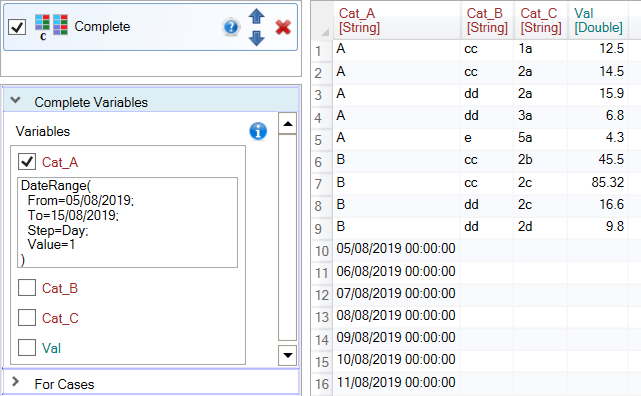The height and width of the screenshot is (396, 641).
Task: Click the 06/08/2019 00:00:00 cell
Action: point(397,271)
